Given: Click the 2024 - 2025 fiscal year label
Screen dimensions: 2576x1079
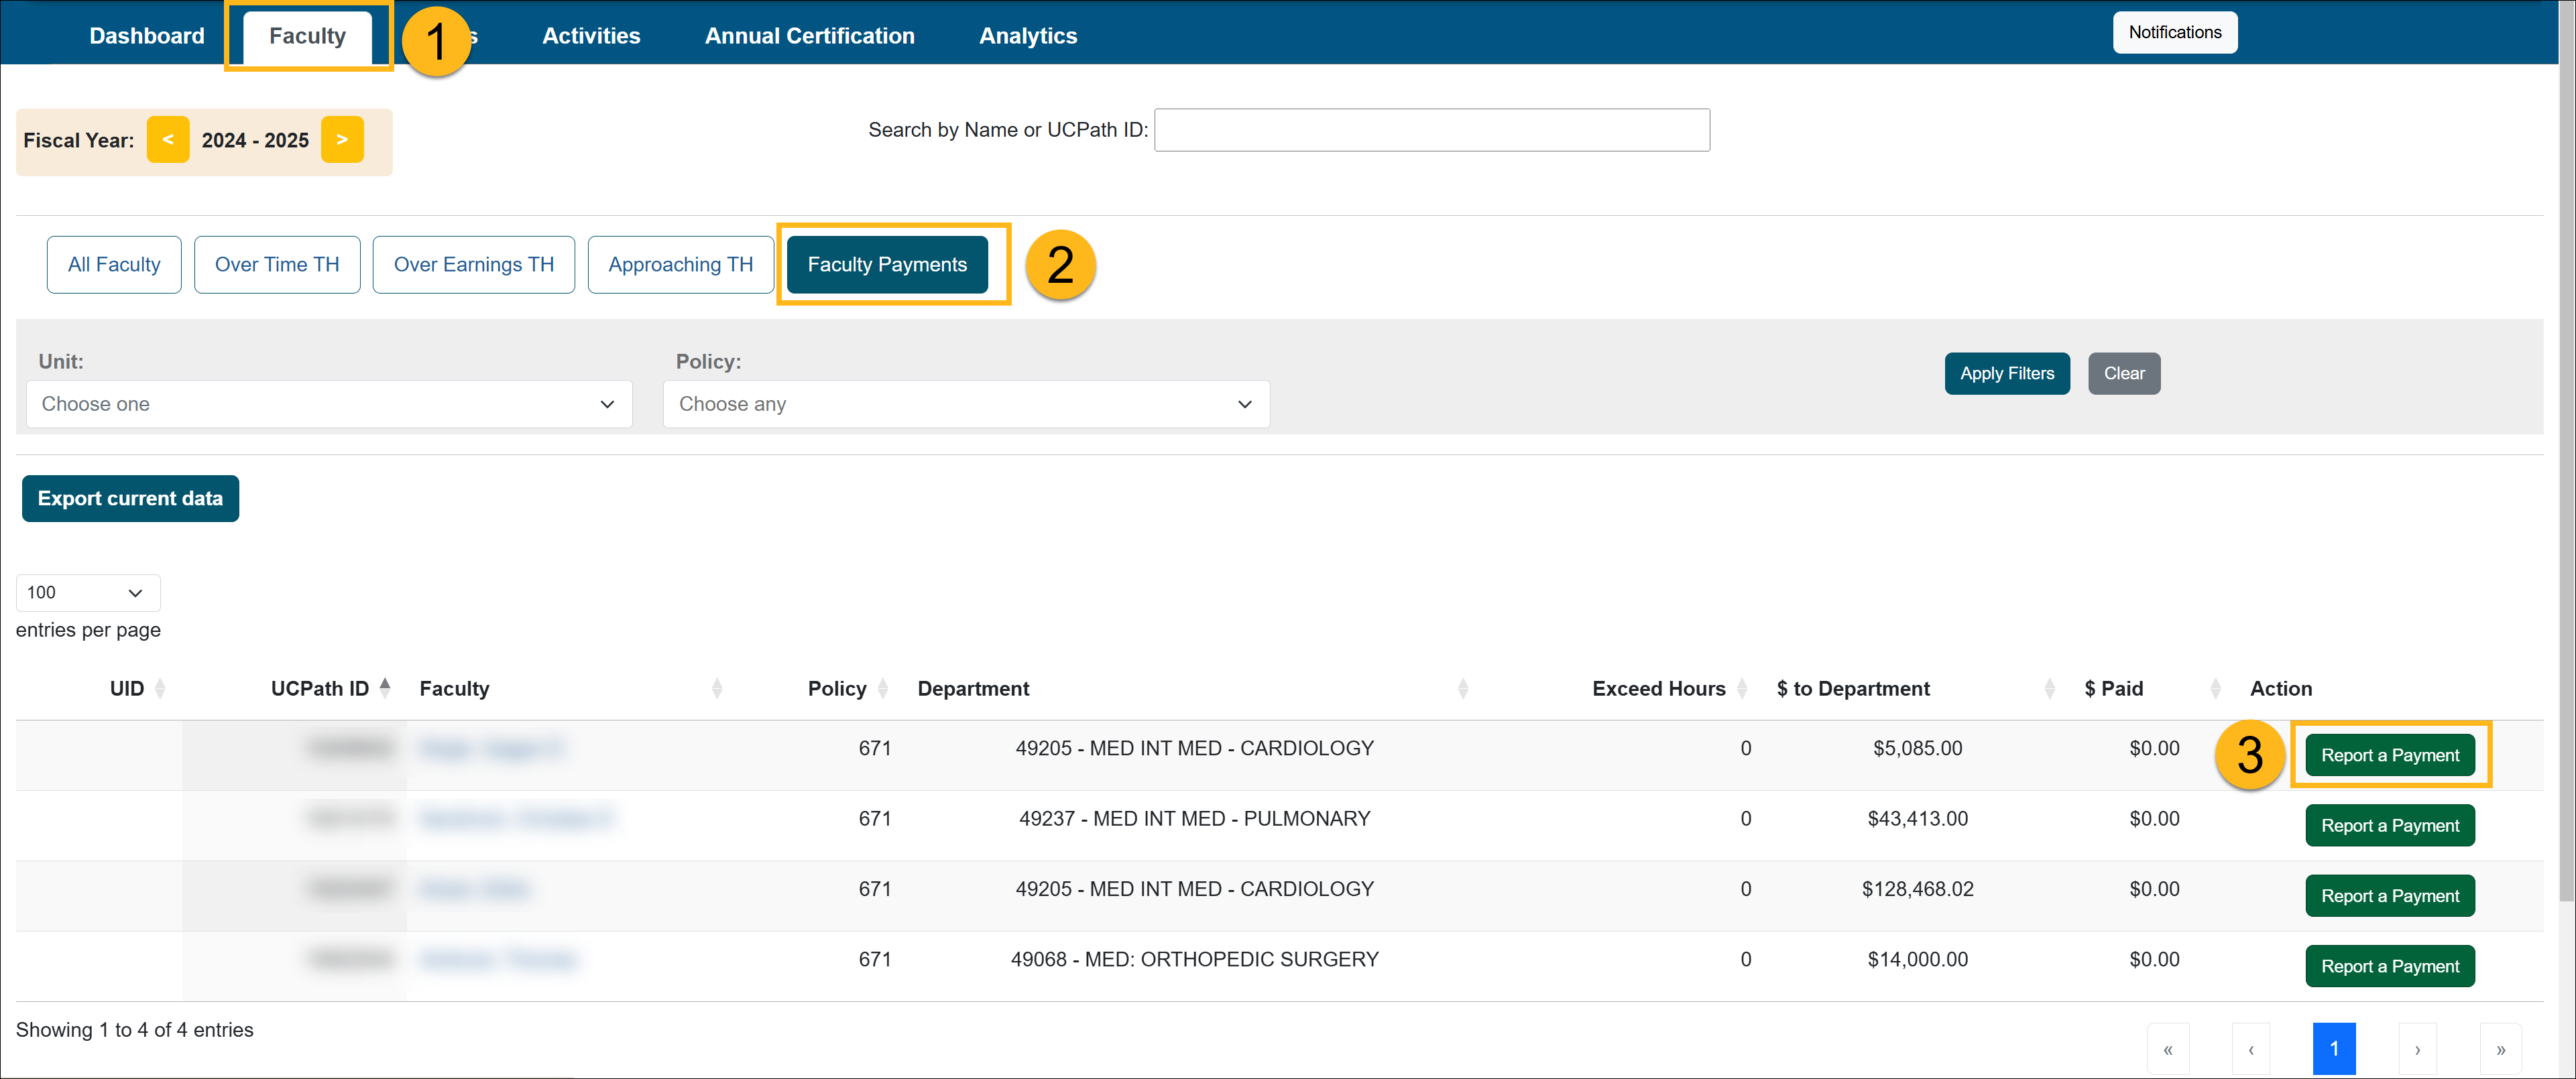Looking at the screenshot, I should tap(255, 141).
